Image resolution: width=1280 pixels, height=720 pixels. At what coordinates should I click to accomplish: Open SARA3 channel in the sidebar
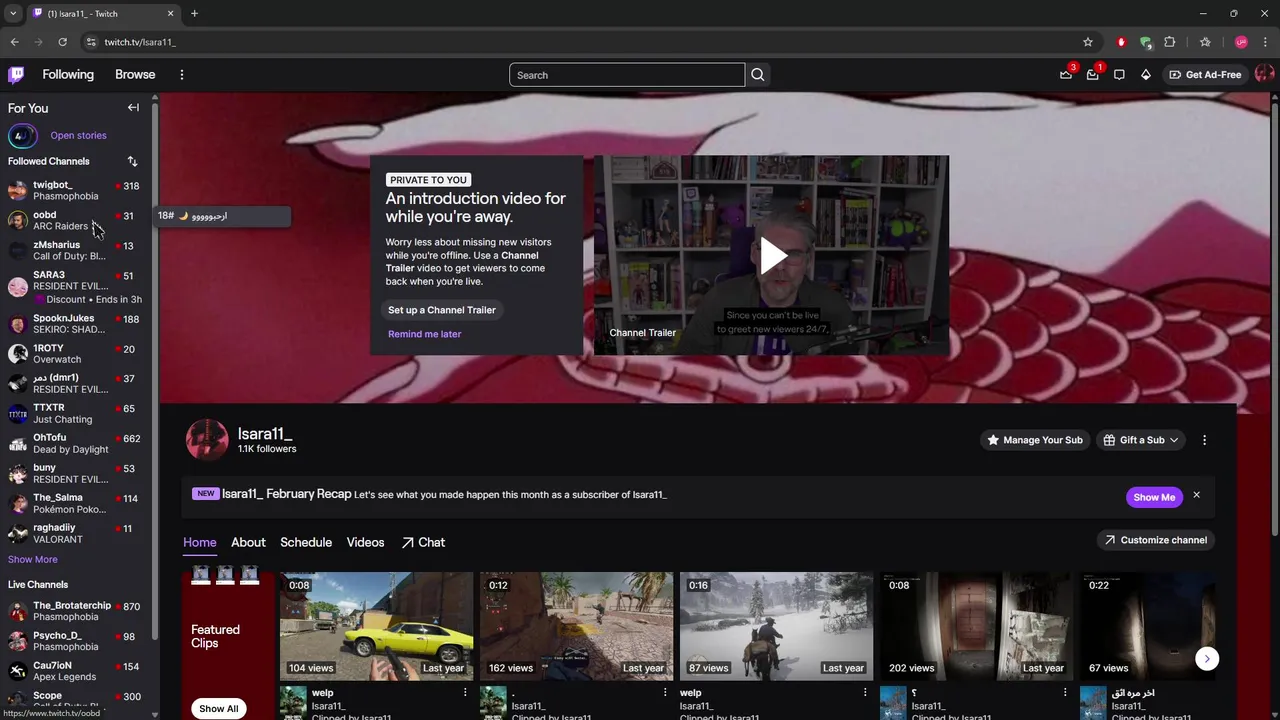click(75, 286)
